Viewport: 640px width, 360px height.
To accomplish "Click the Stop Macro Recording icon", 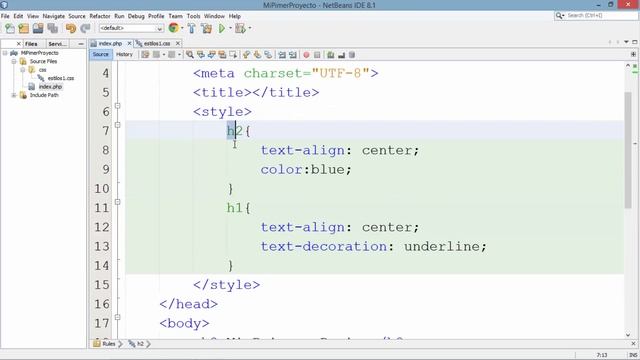I will (317, 55).
